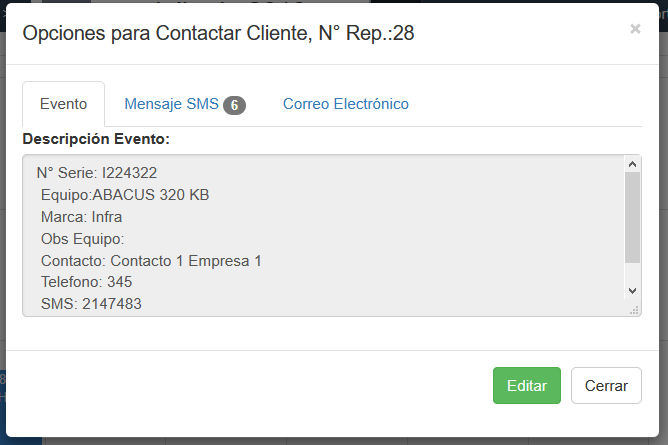Click the SMS count badge showing 6
Viewport: 668px width, 445px height.
coord(234,105)
